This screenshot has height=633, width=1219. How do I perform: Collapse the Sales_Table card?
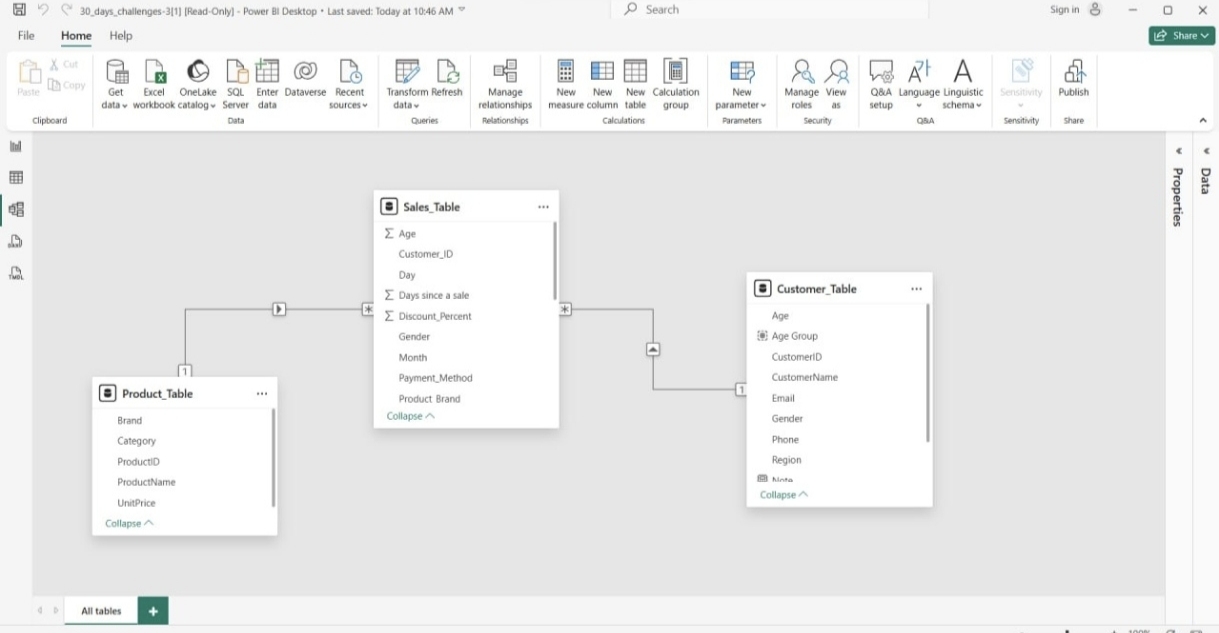411,416
